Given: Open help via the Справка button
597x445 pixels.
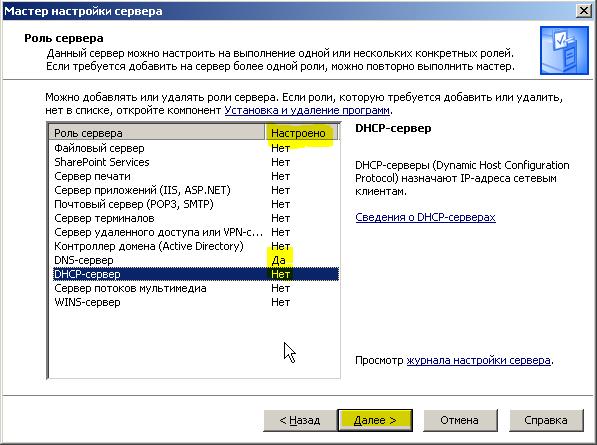Looking at the screenshot, I should tap(546, 420).
